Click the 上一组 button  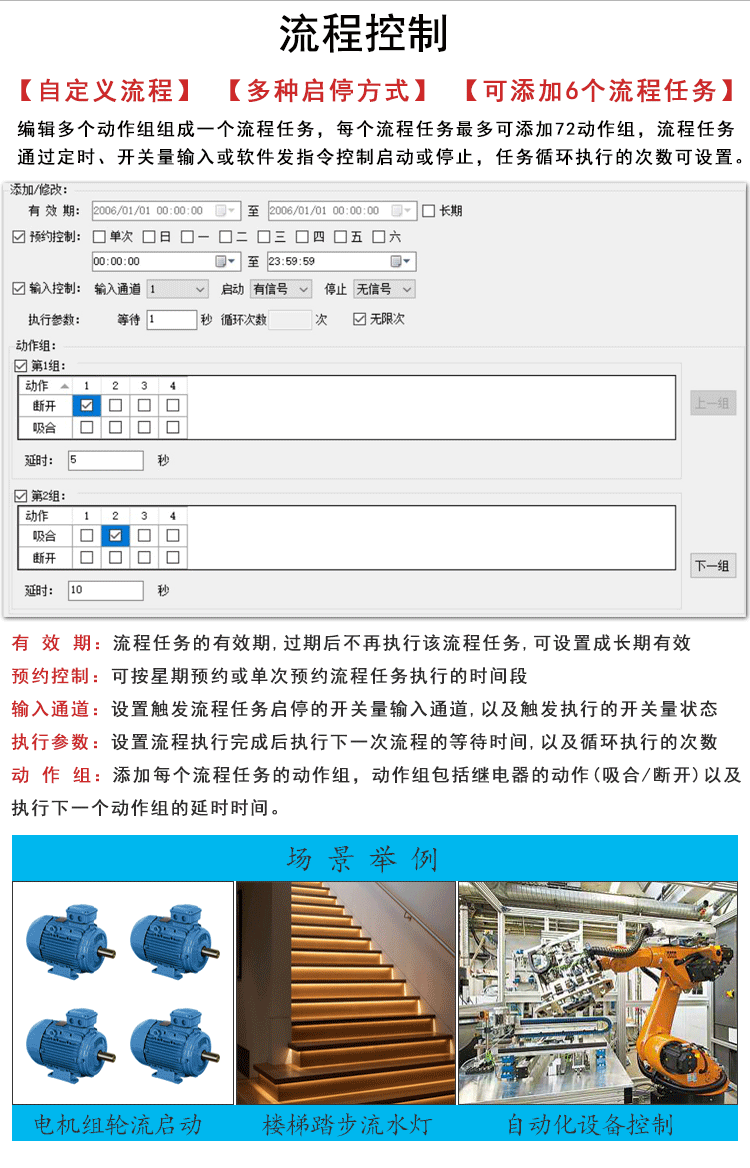[x=713, y=403]
